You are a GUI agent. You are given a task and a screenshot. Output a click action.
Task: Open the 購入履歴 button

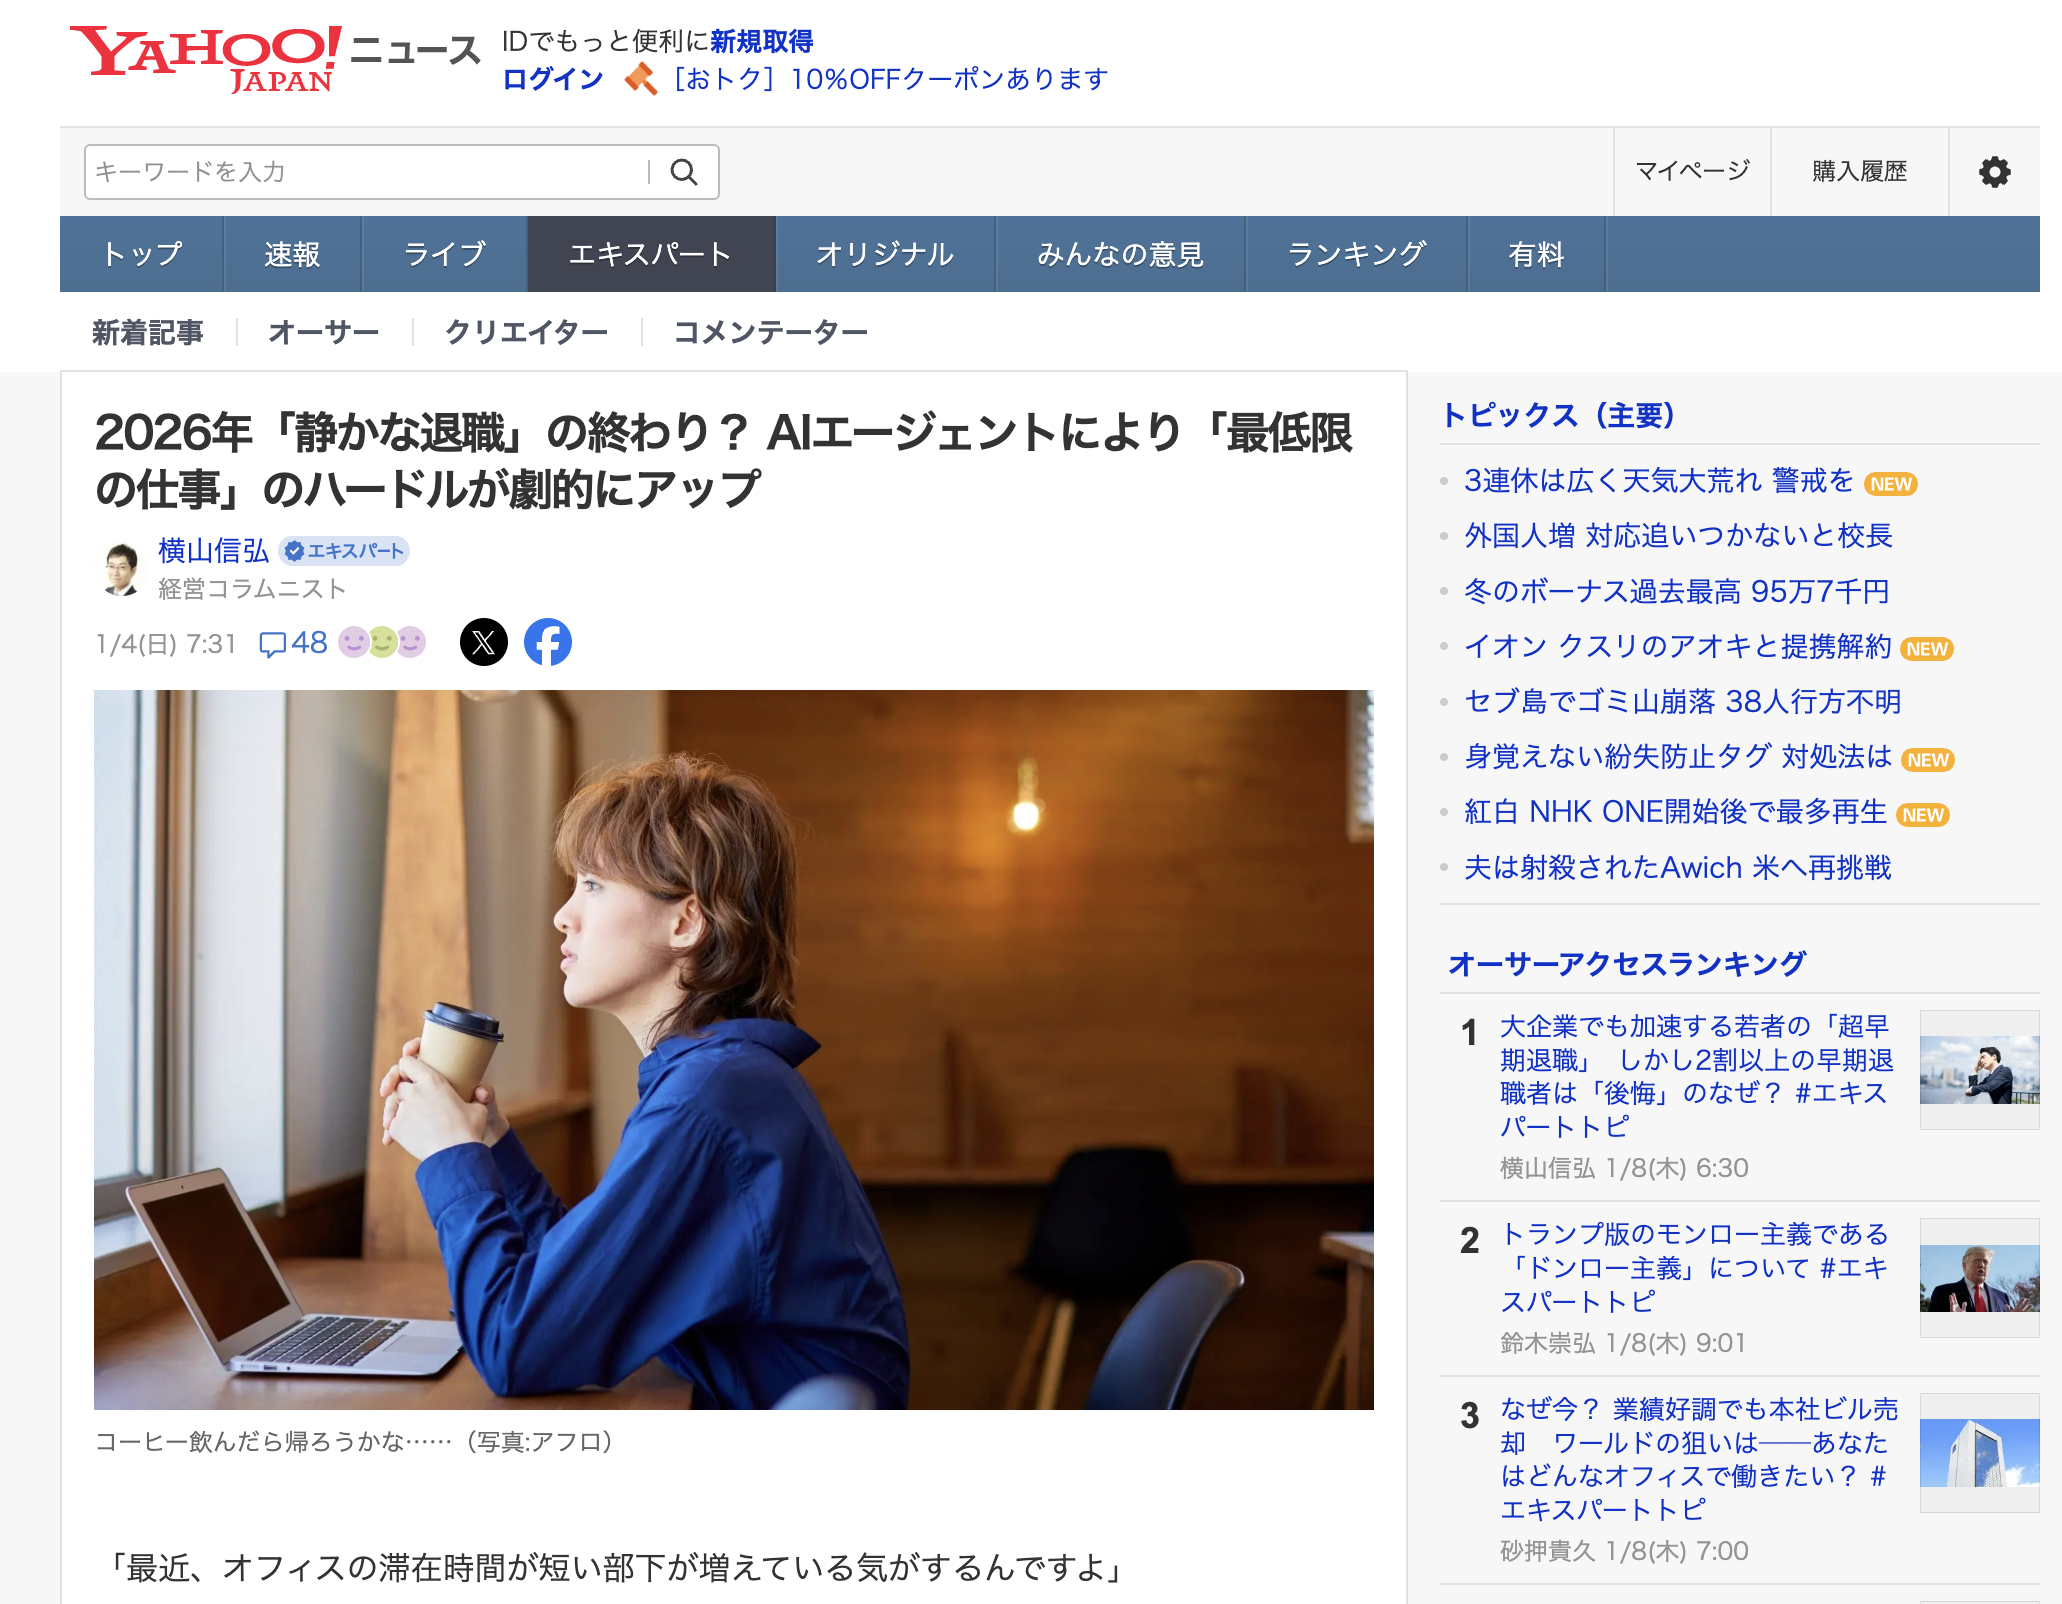point(1860,172)
